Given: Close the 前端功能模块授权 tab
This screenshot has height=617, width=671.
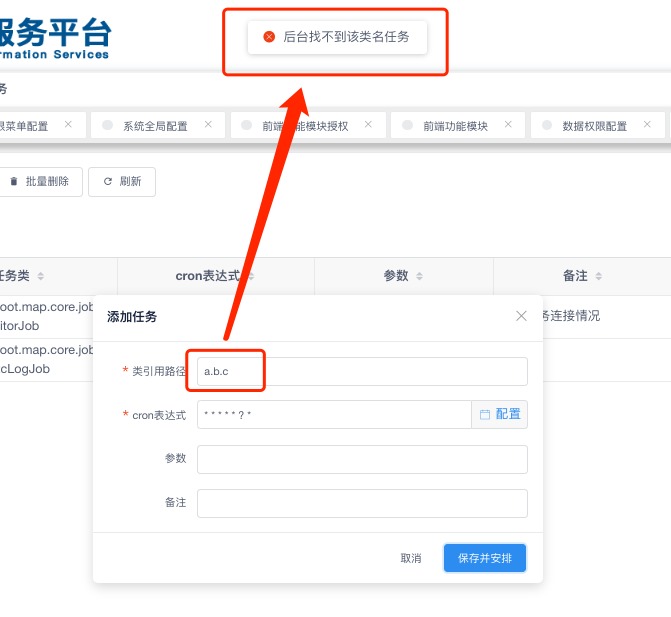Looking at the screenshot, I should coord(368,125).
